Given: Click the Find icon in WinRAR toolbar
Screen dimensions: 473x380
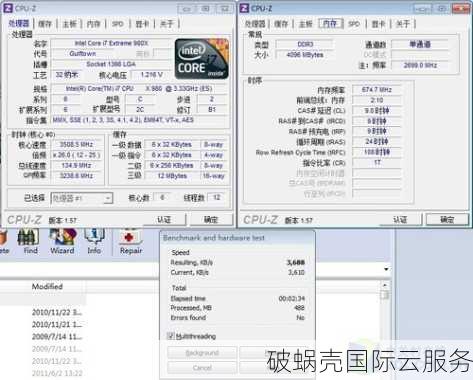Looking at the screenshot, I should tap(30, 241).
